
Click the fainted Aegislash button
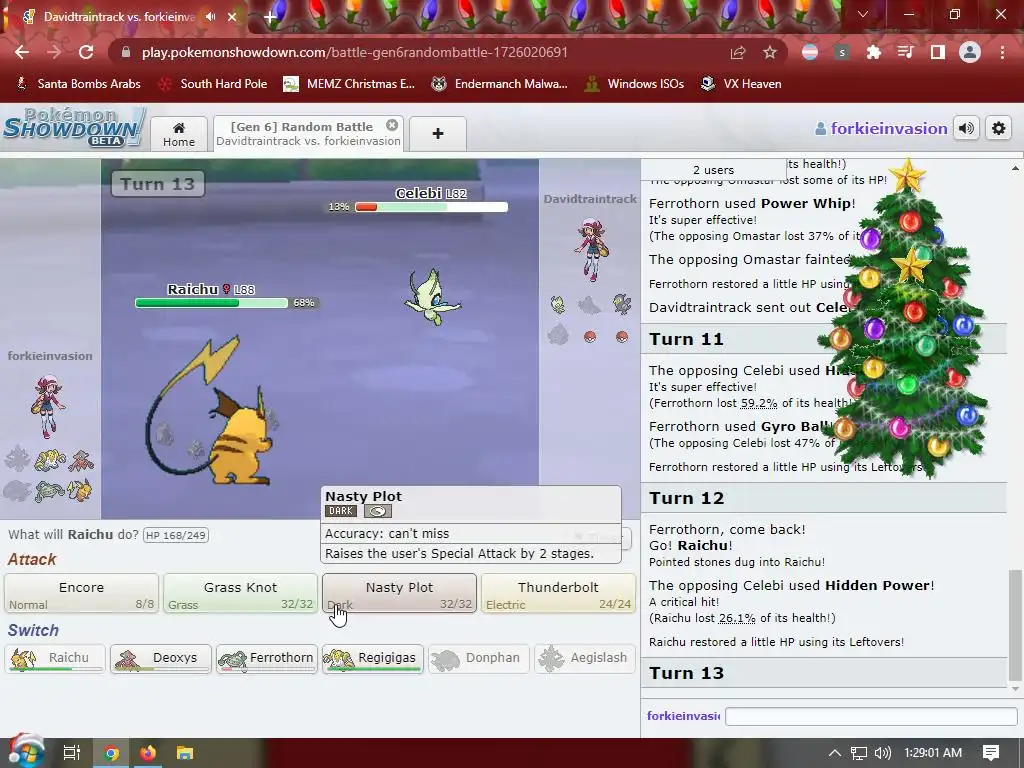pyautogui.click(x=584, y=658)
